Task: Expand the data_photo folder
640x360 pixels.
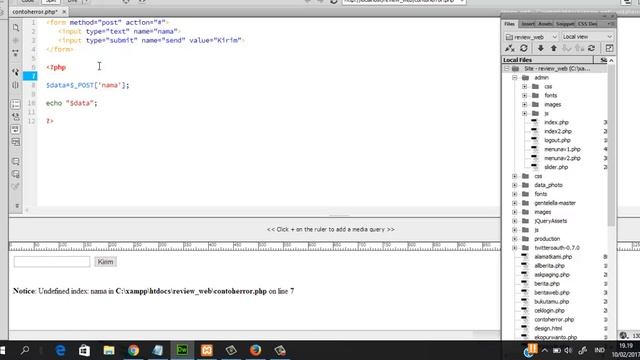Action: 515,185
